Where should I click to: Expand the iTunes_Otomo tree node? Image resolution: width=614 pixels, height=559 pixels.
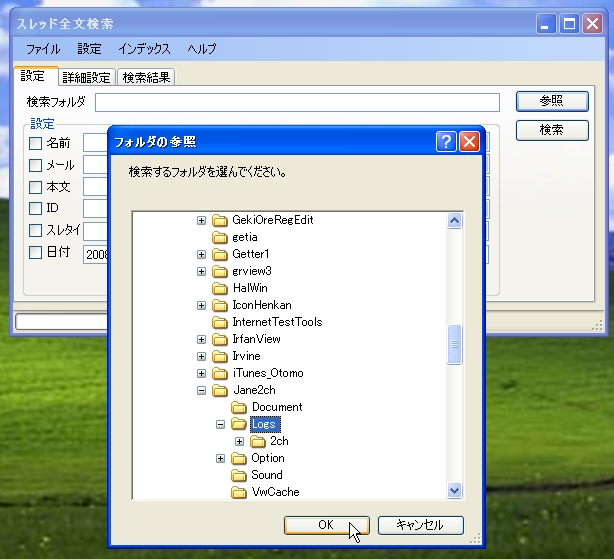[201, 373]
